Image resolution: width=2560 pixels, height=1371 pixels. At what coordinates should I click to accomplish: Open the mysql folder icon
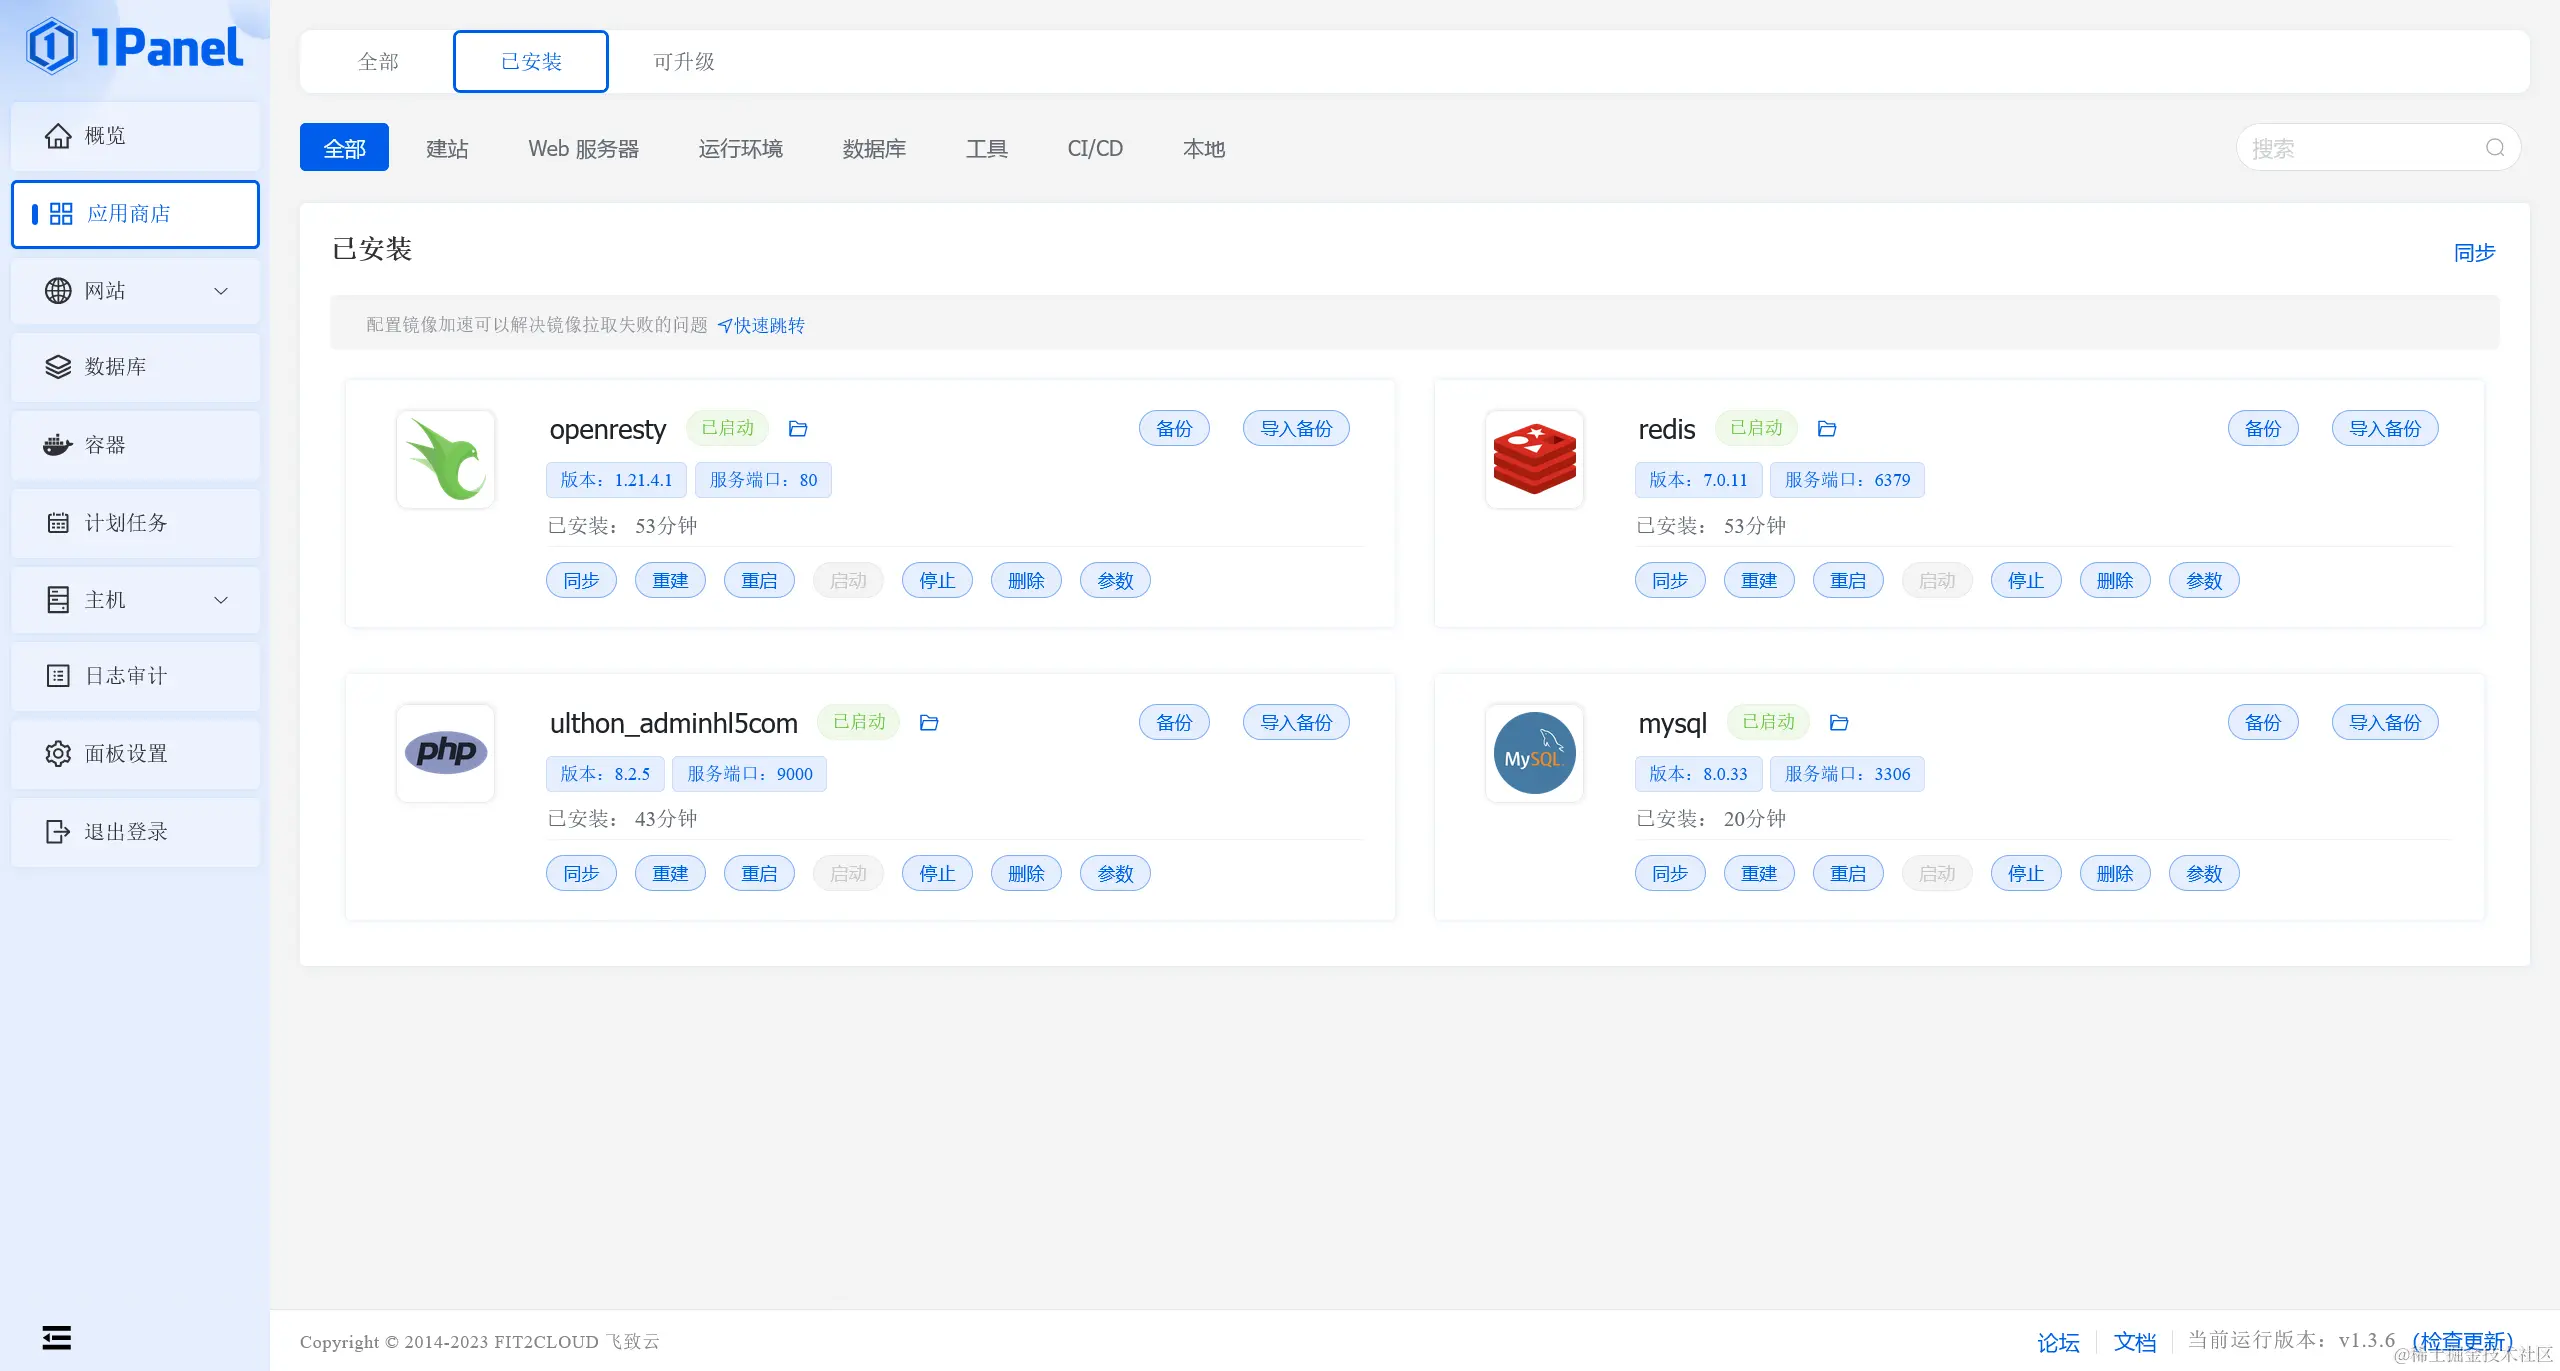tap(1838, 723)
